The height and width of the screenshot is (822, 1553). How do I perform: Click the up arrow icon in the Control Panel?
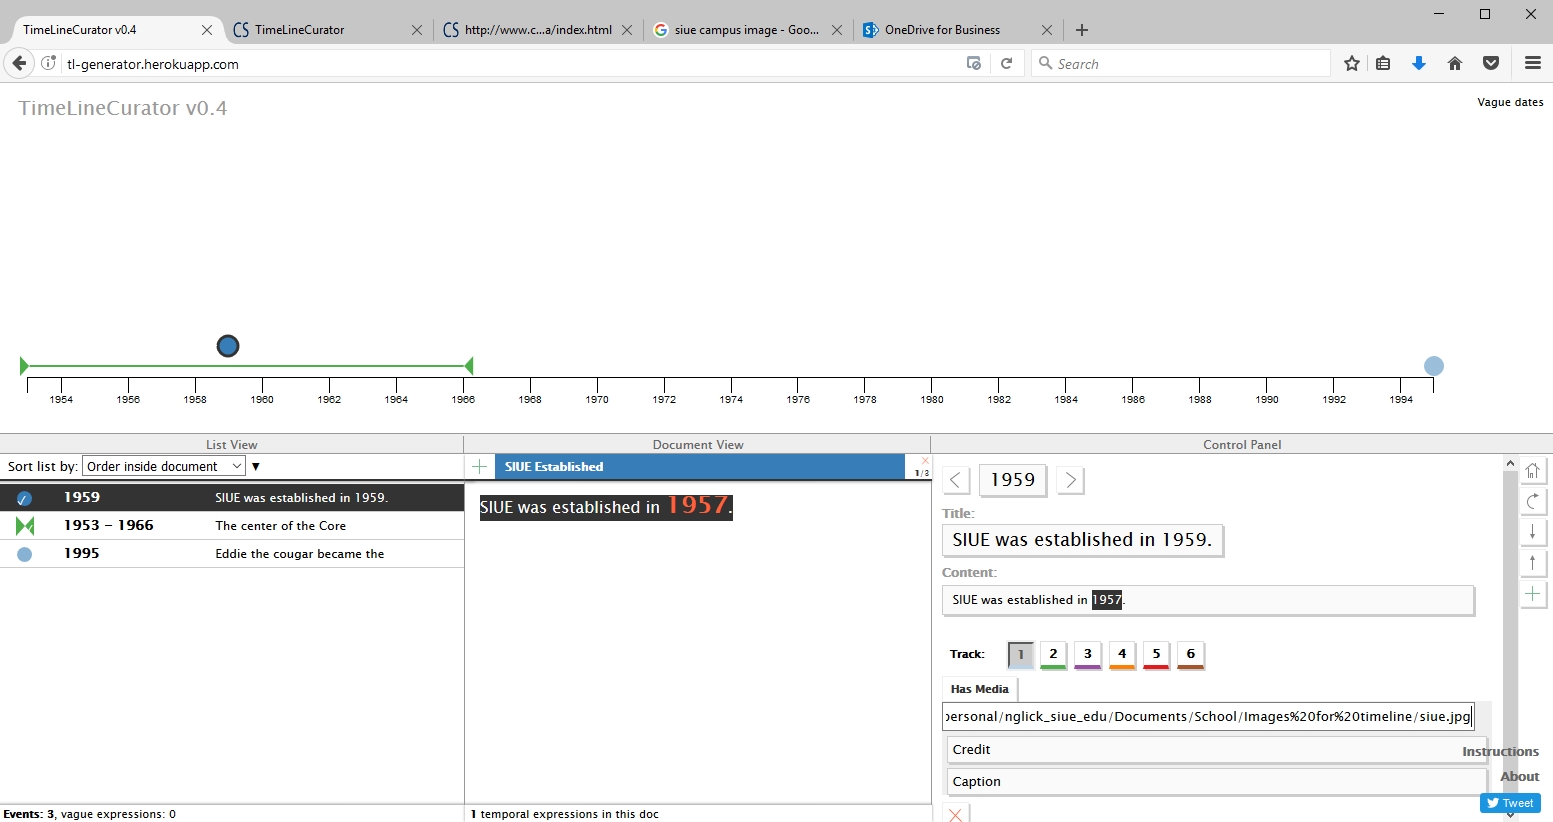[1532, 563]
